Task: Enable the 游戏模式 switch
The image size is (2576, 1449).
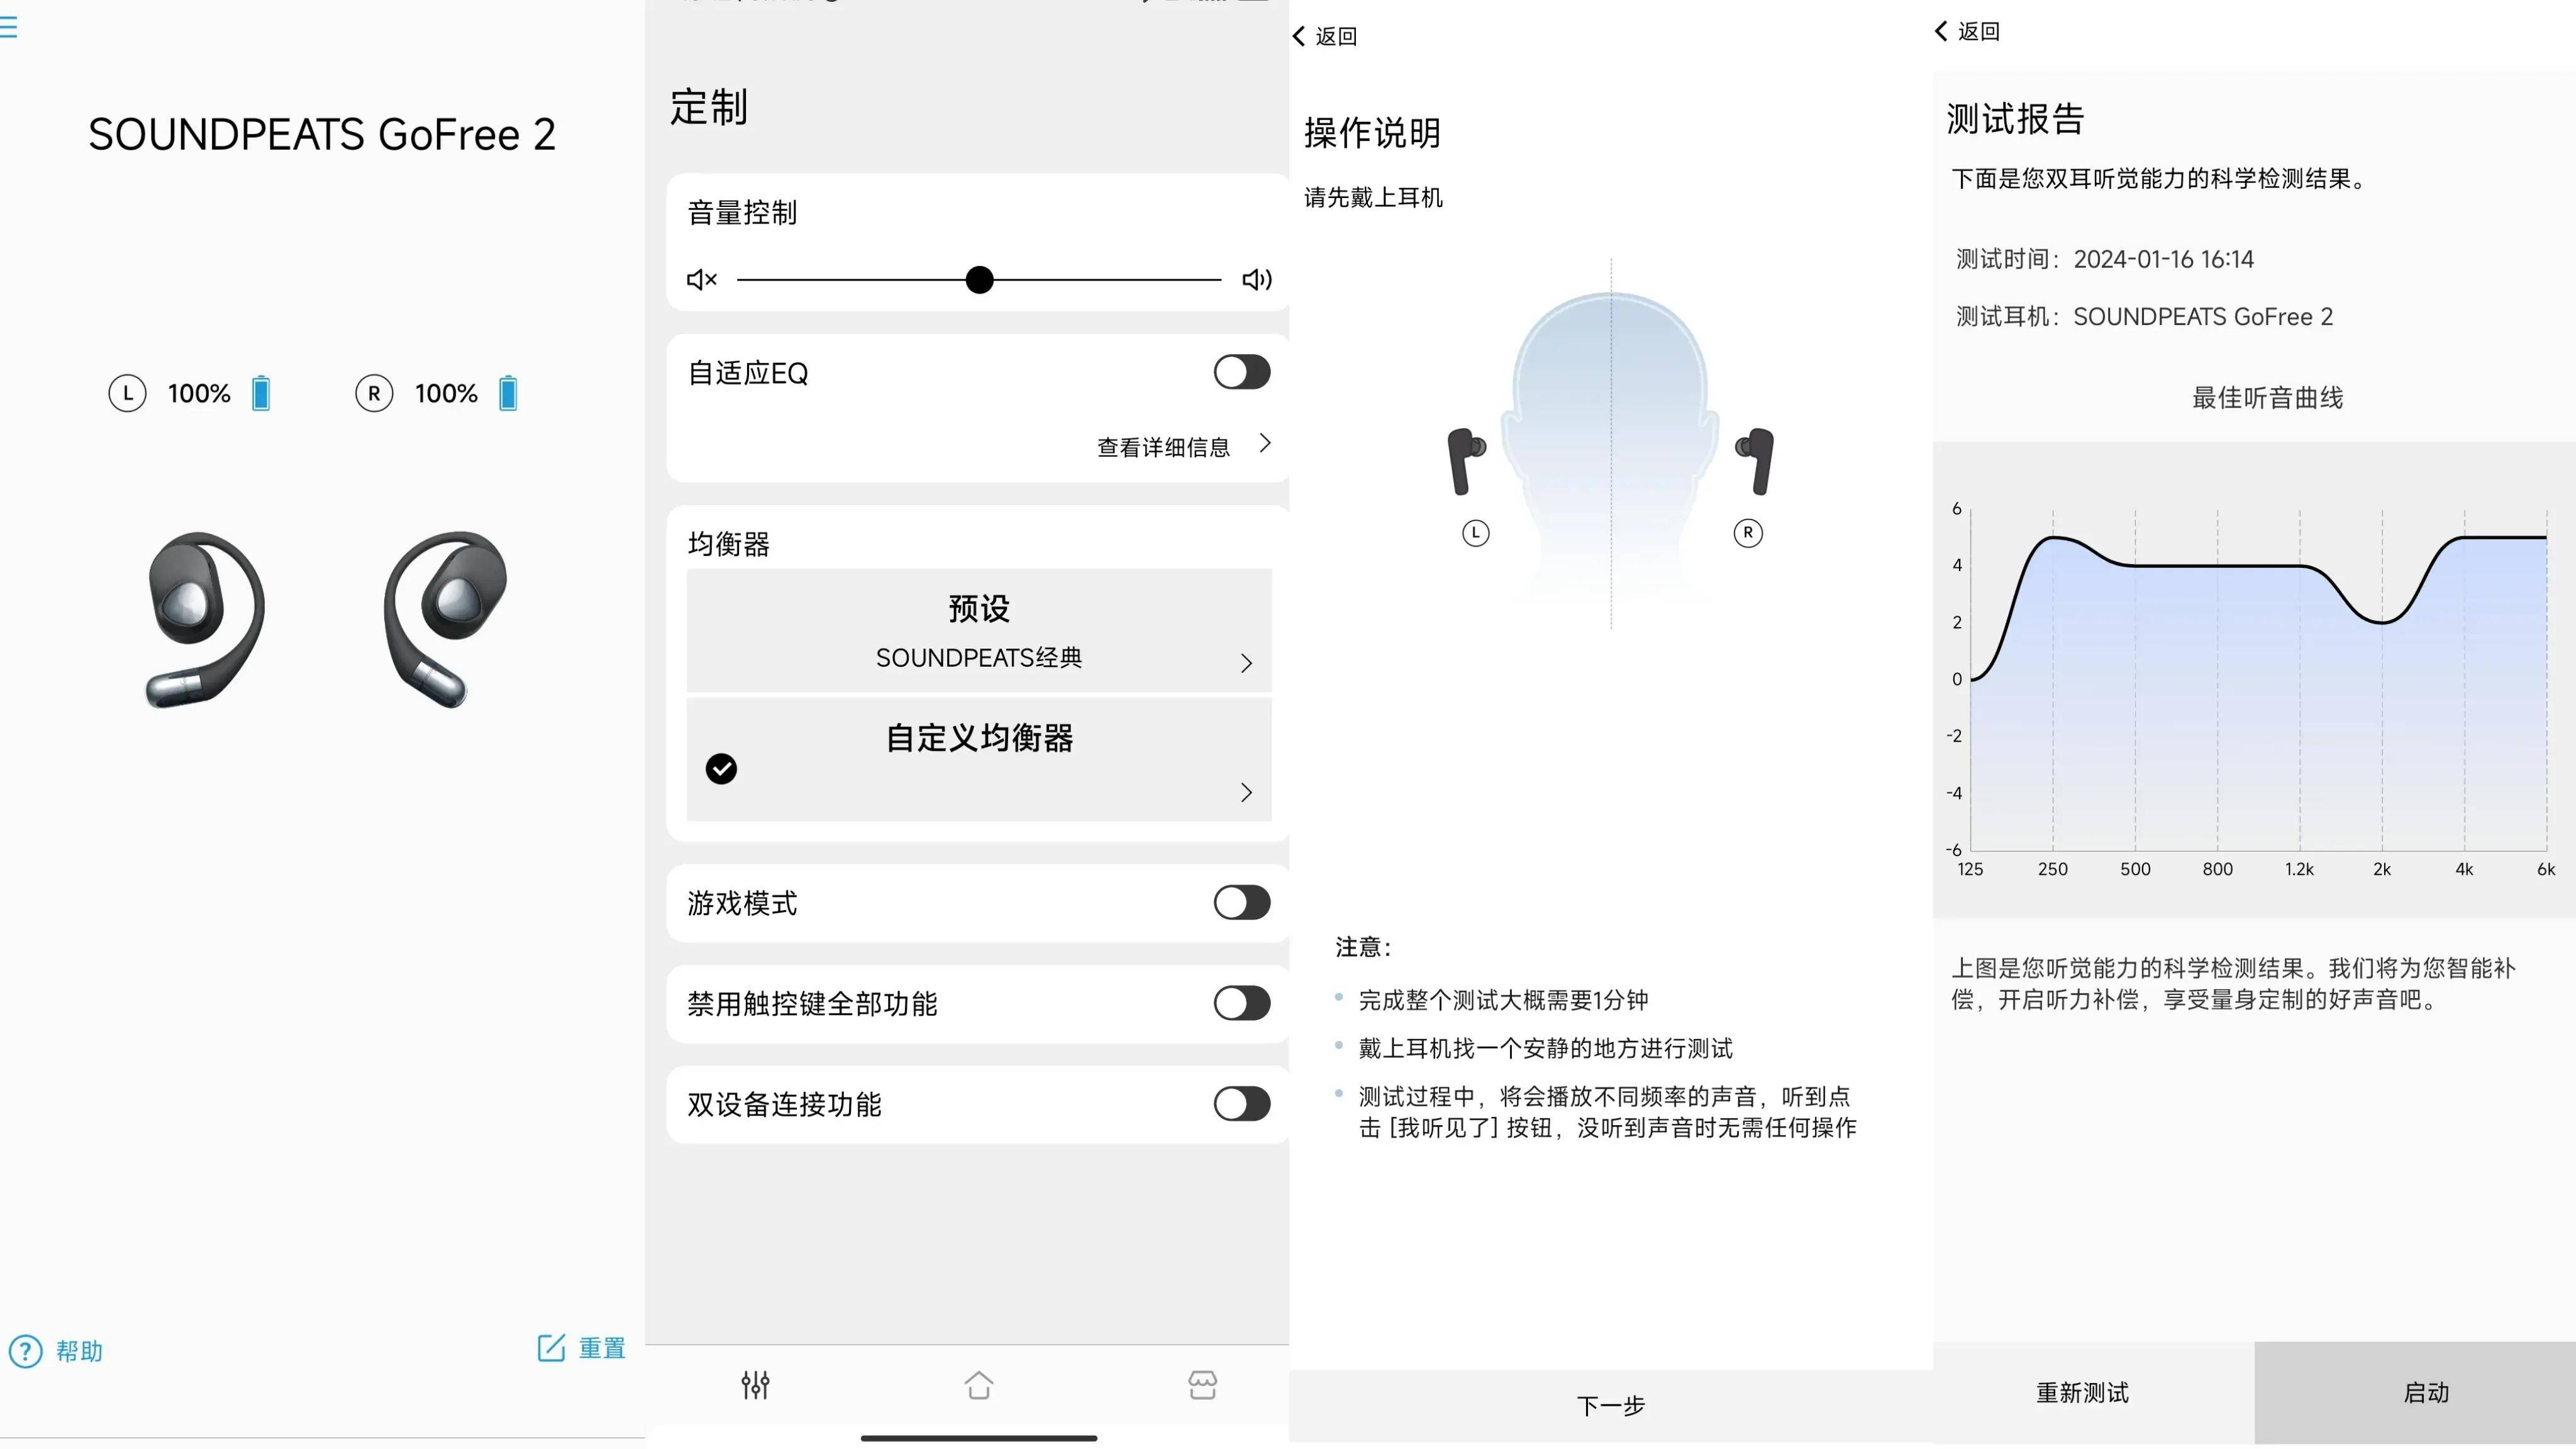Action: click(x=1242, y=902)
